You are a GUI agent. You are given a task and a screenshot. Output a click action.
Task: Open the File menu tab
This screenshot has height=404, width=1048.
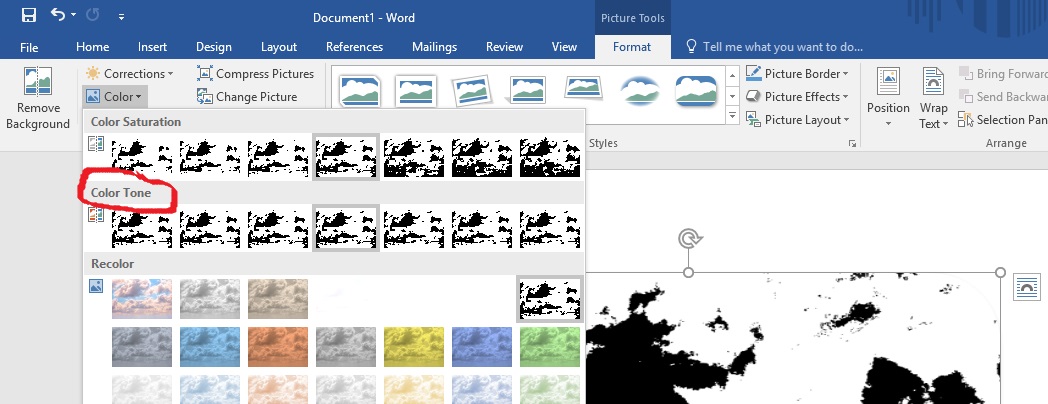pyautogui.click(x=29, y=47)
